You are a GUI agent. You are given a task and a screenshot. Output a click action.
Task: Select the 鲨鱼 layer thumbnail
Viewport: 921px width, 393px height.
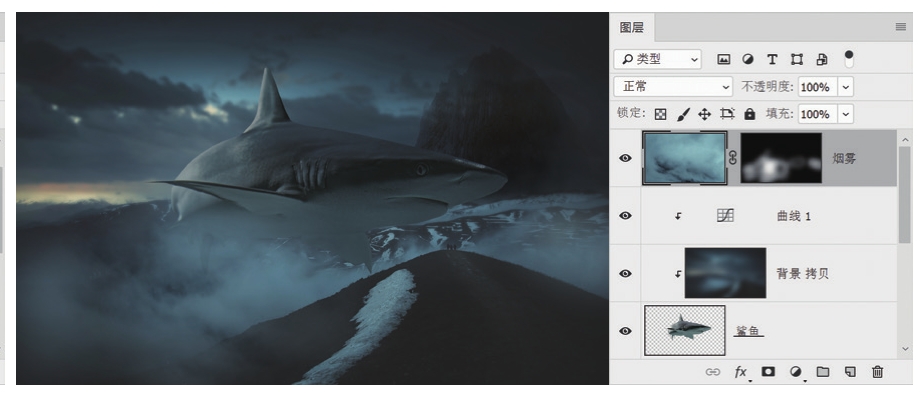[x=685, y=331]
